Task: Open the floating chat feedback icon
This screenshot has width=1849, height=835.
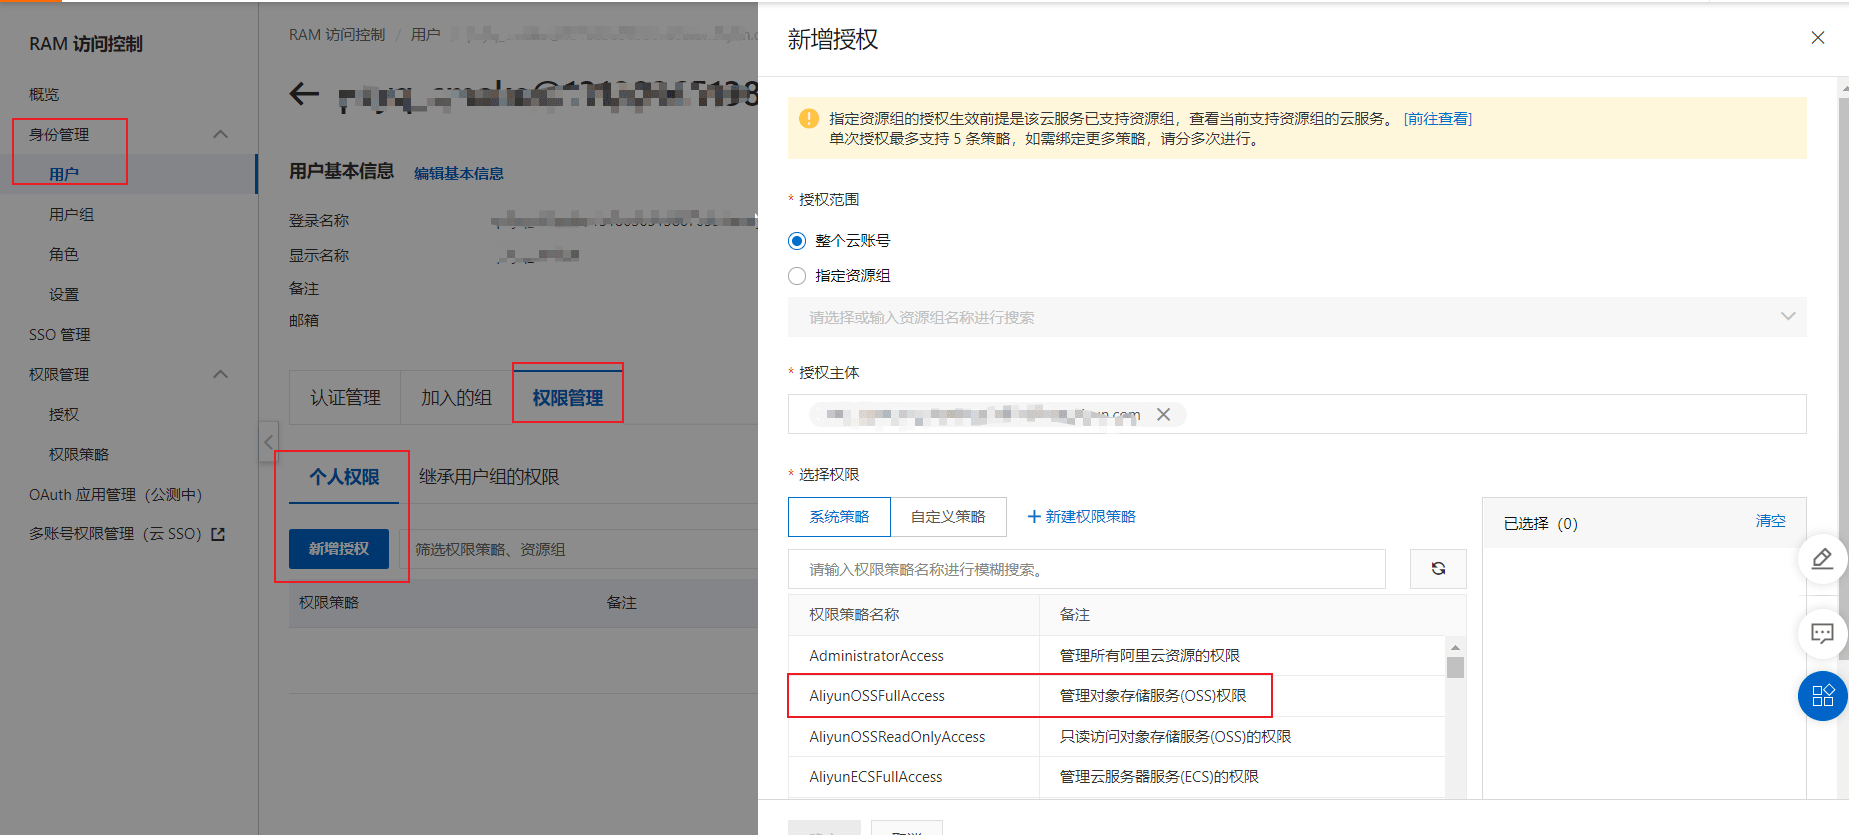Action: [x=1822, y=633]
